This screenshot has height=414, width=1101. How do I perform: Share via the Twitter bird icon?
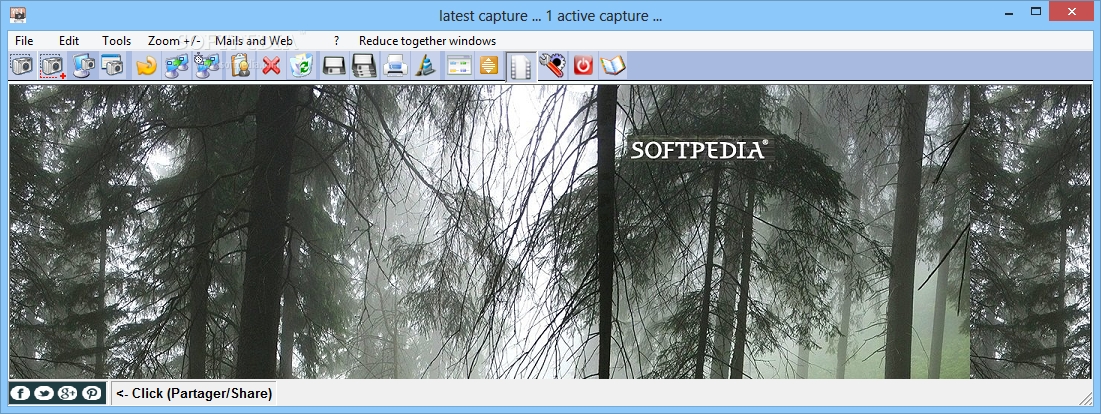(x=44, y=393)
